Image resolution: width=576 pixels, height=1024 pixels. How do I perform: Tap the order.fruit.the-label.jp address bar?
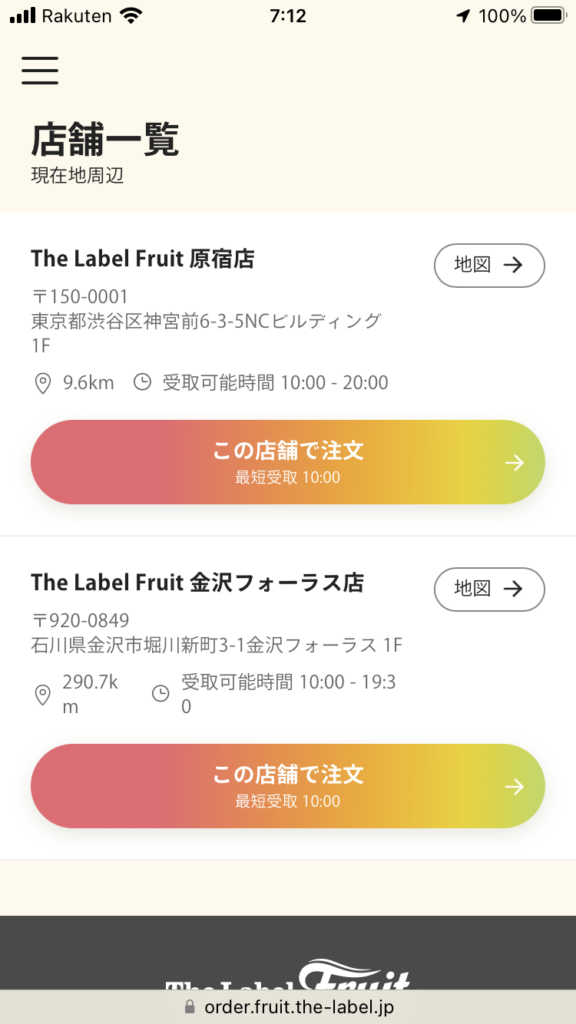288,1006
